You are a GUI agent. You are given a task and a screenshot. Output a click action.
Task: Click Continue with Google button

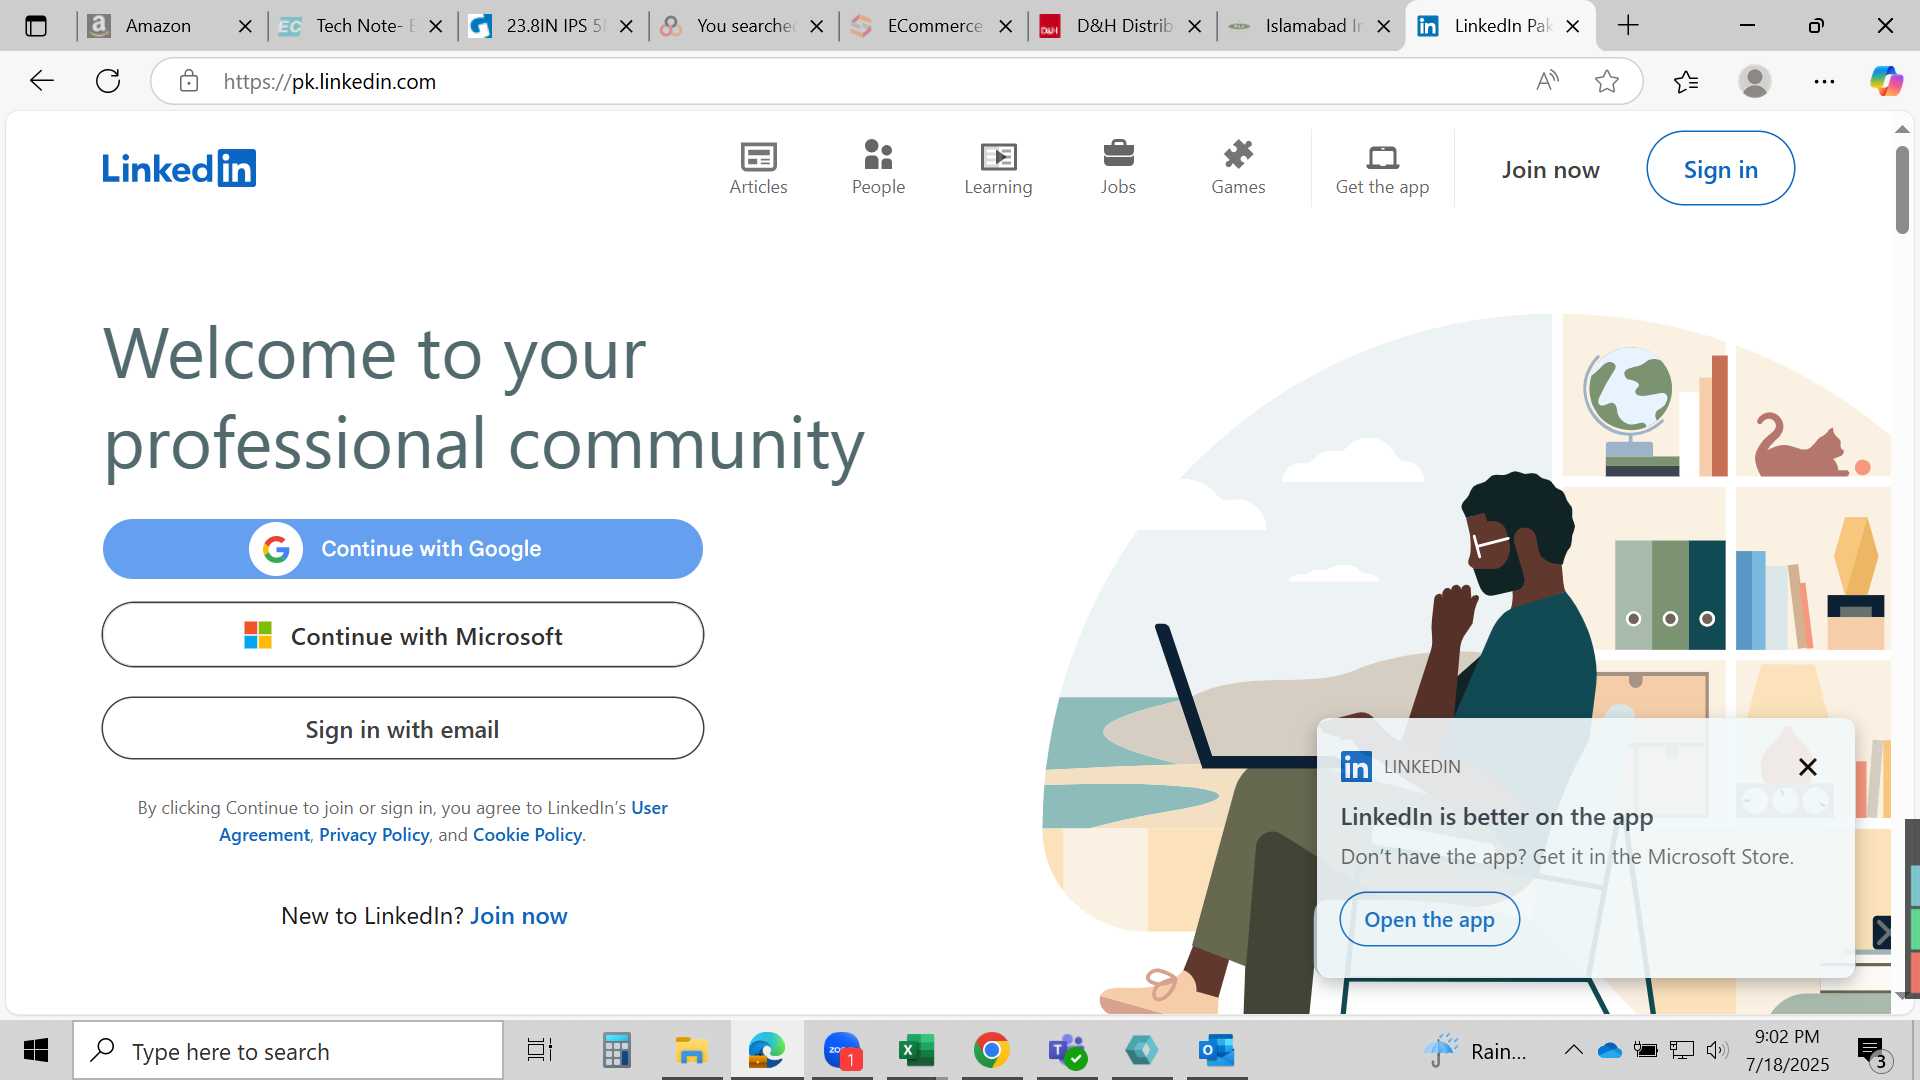(x=403, y=549)
